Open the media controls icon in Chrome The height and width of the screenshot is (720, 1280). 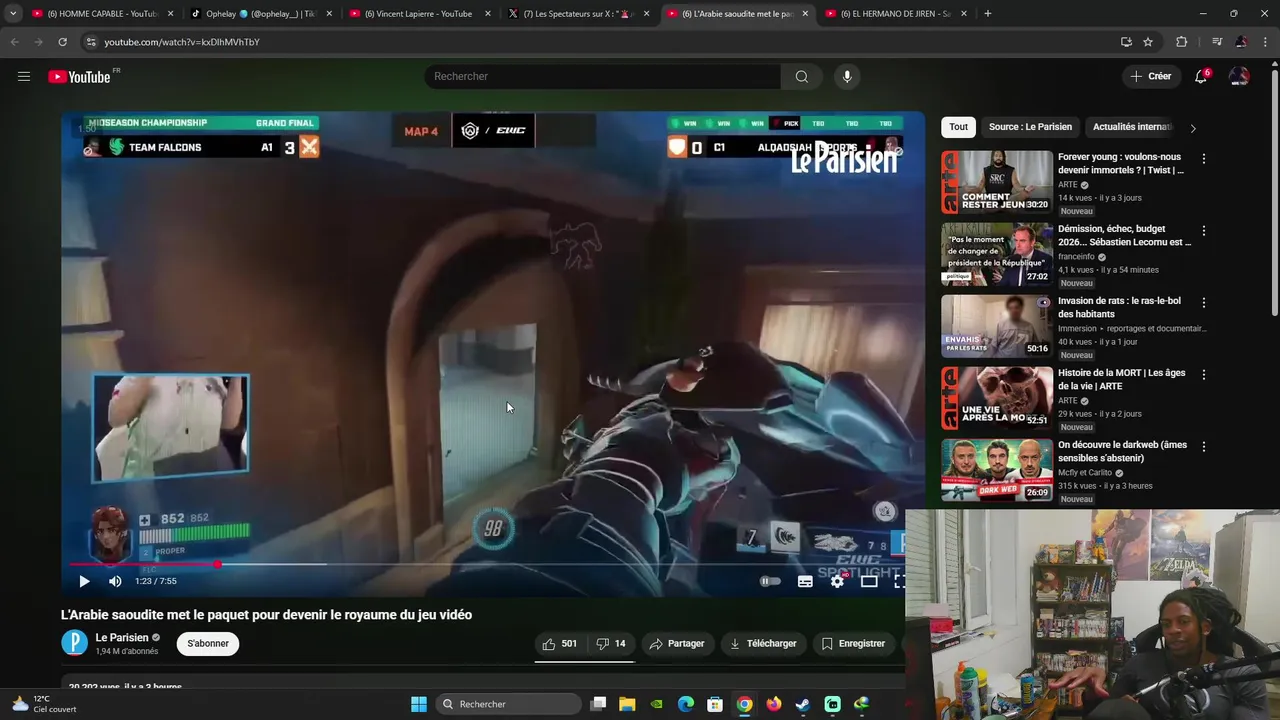1217,42
